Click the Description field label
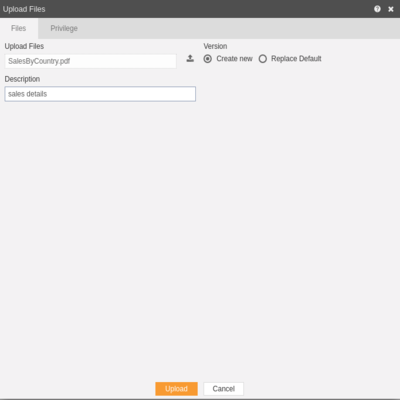 click(22, 79)
